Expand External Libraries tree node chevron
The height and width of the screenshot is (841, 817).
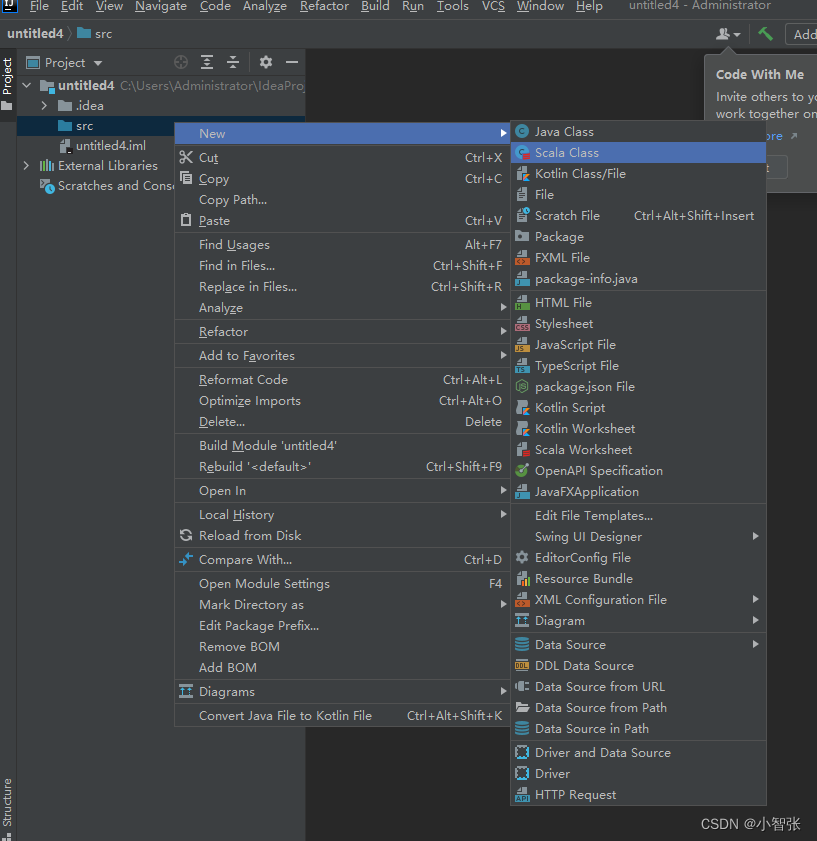[26, 166]
